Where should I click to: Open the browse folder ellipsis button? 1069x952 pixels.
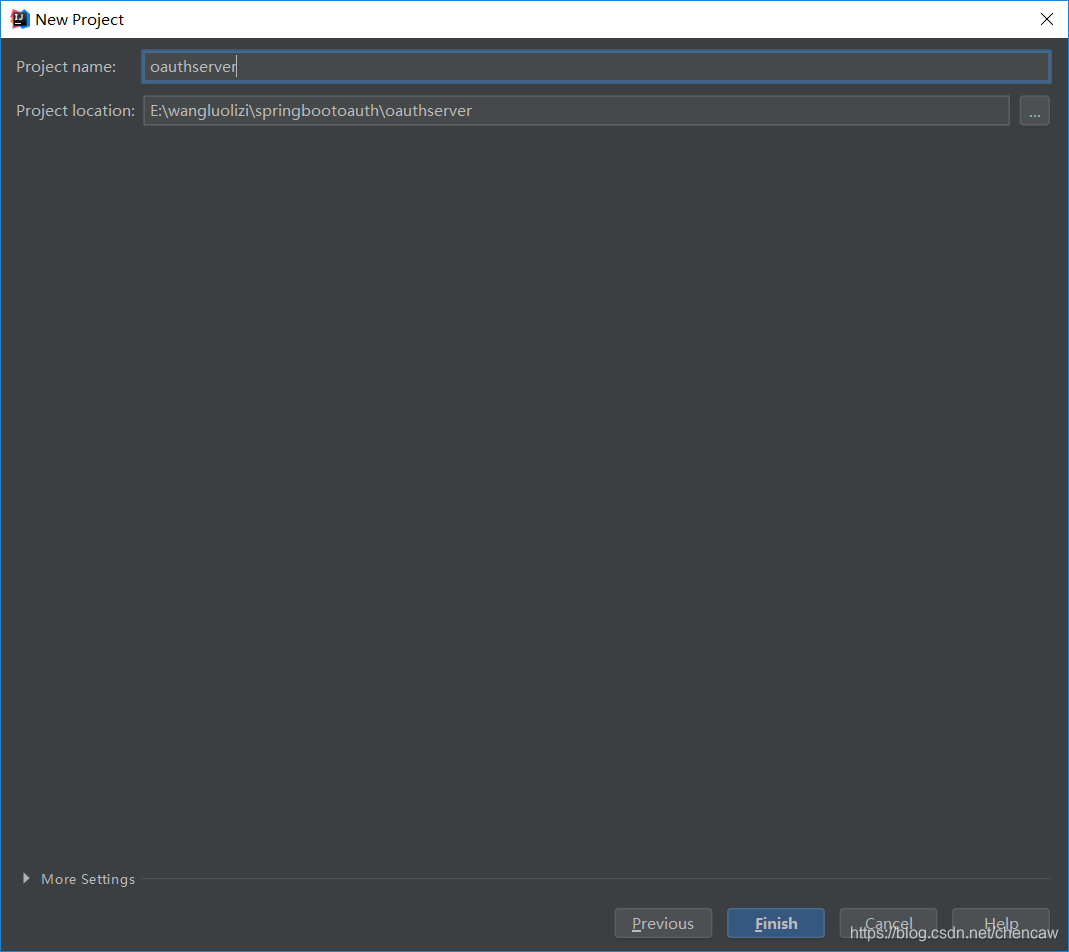1034,110
